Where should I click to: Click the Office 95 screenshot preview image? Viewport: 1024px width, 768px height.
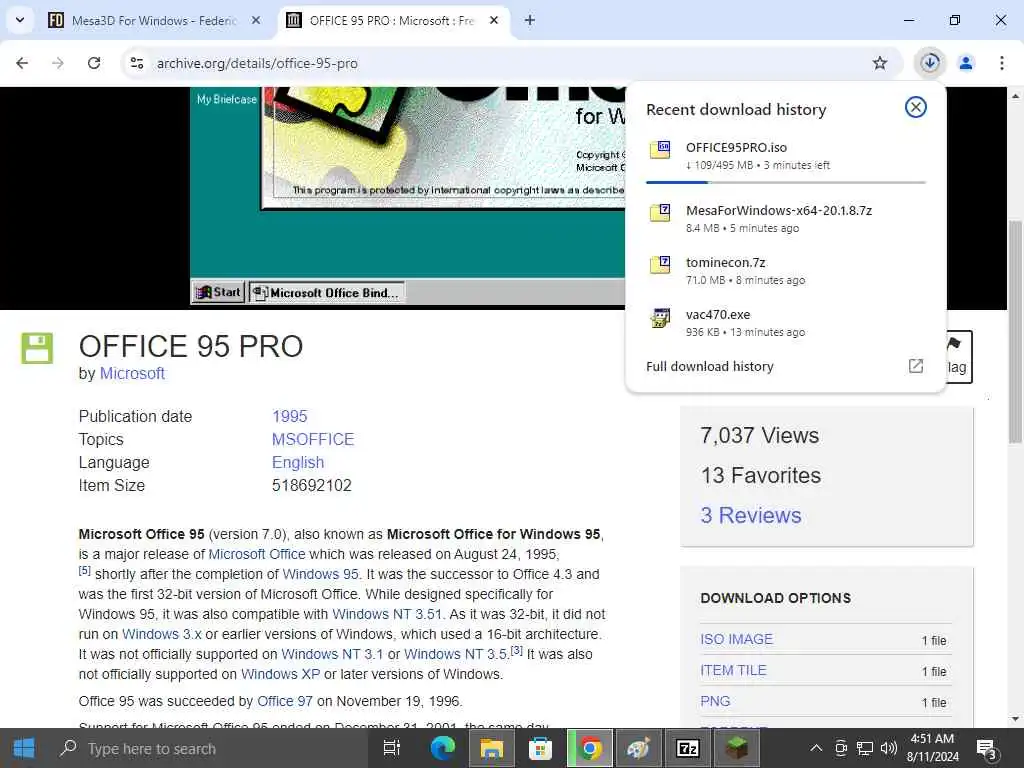point(408,196)
